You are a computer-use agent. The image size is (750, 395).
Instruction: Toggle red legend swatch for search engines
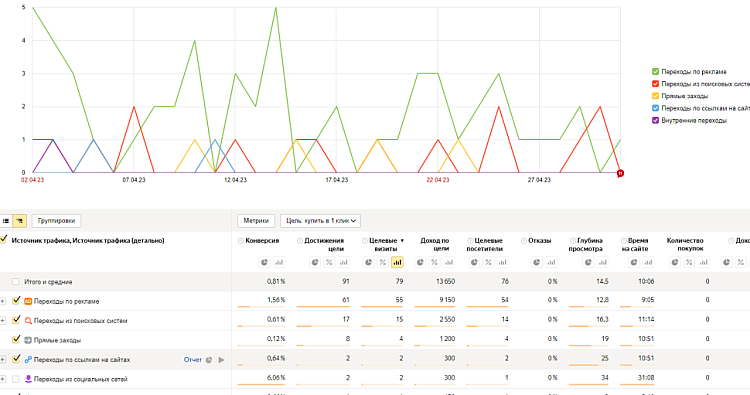655,84
